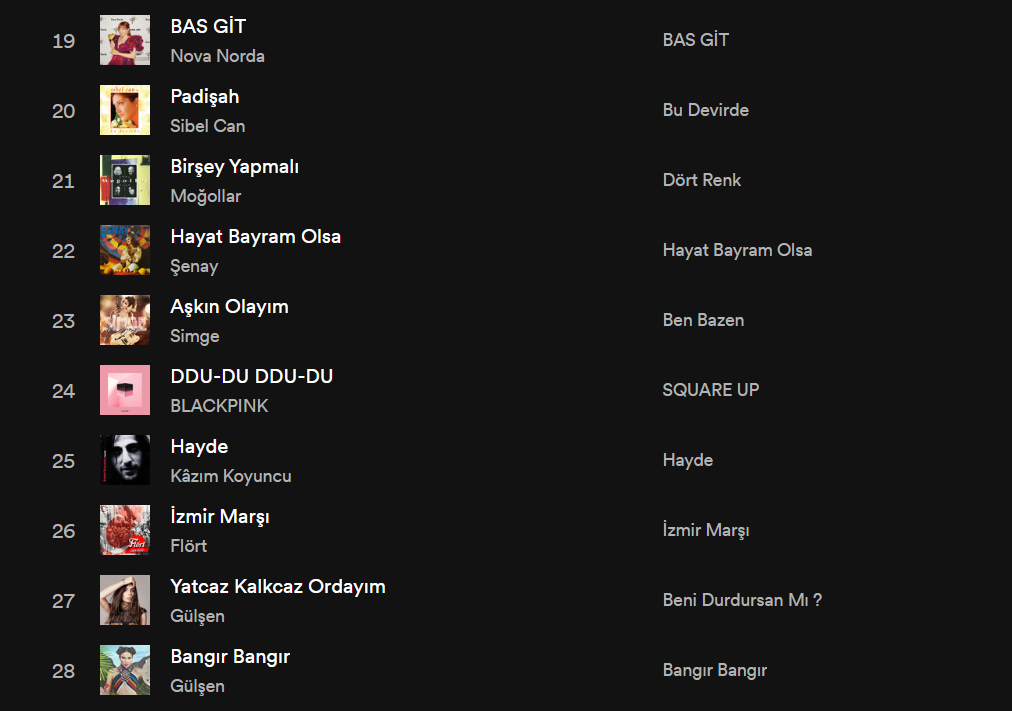Screen dimensions: 1012x711
Task: Click the Bangır Bangır album cover thumbnail
Action: pos(125,670)
